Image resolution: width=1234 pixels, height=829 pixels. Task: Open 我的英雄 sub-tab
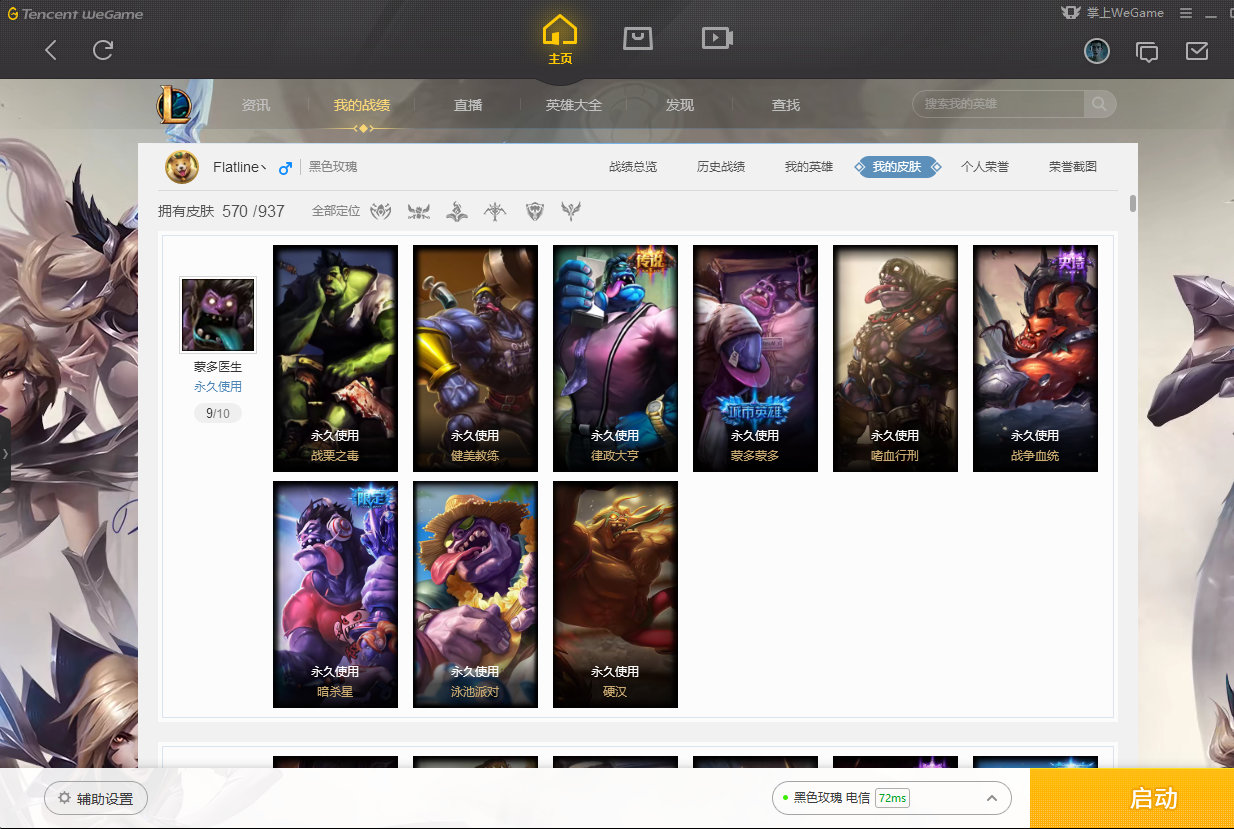click(x=809, y=167)
